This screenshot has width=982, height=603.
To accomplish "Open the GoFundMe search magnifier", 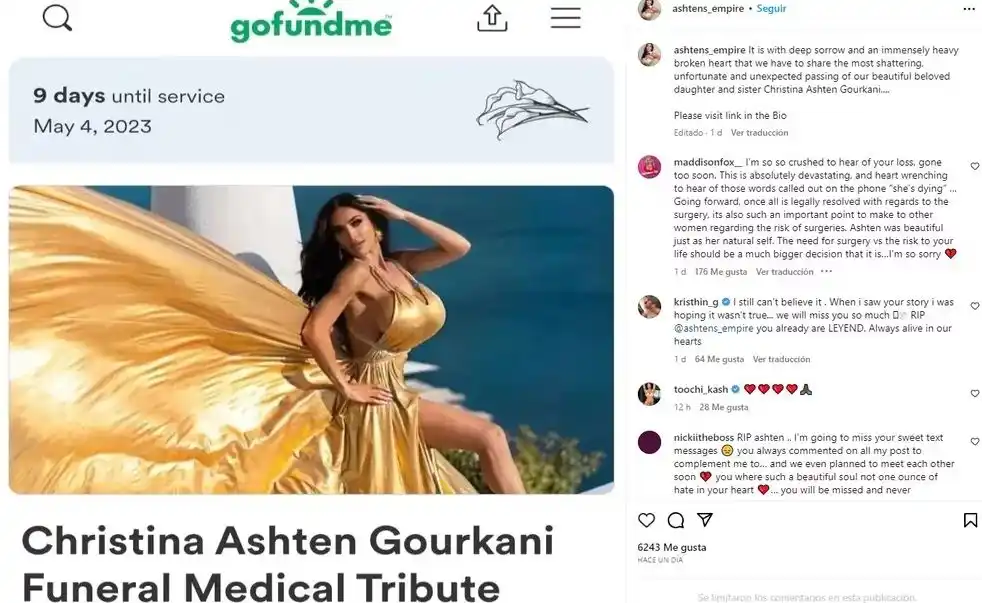I will [57, 18].
